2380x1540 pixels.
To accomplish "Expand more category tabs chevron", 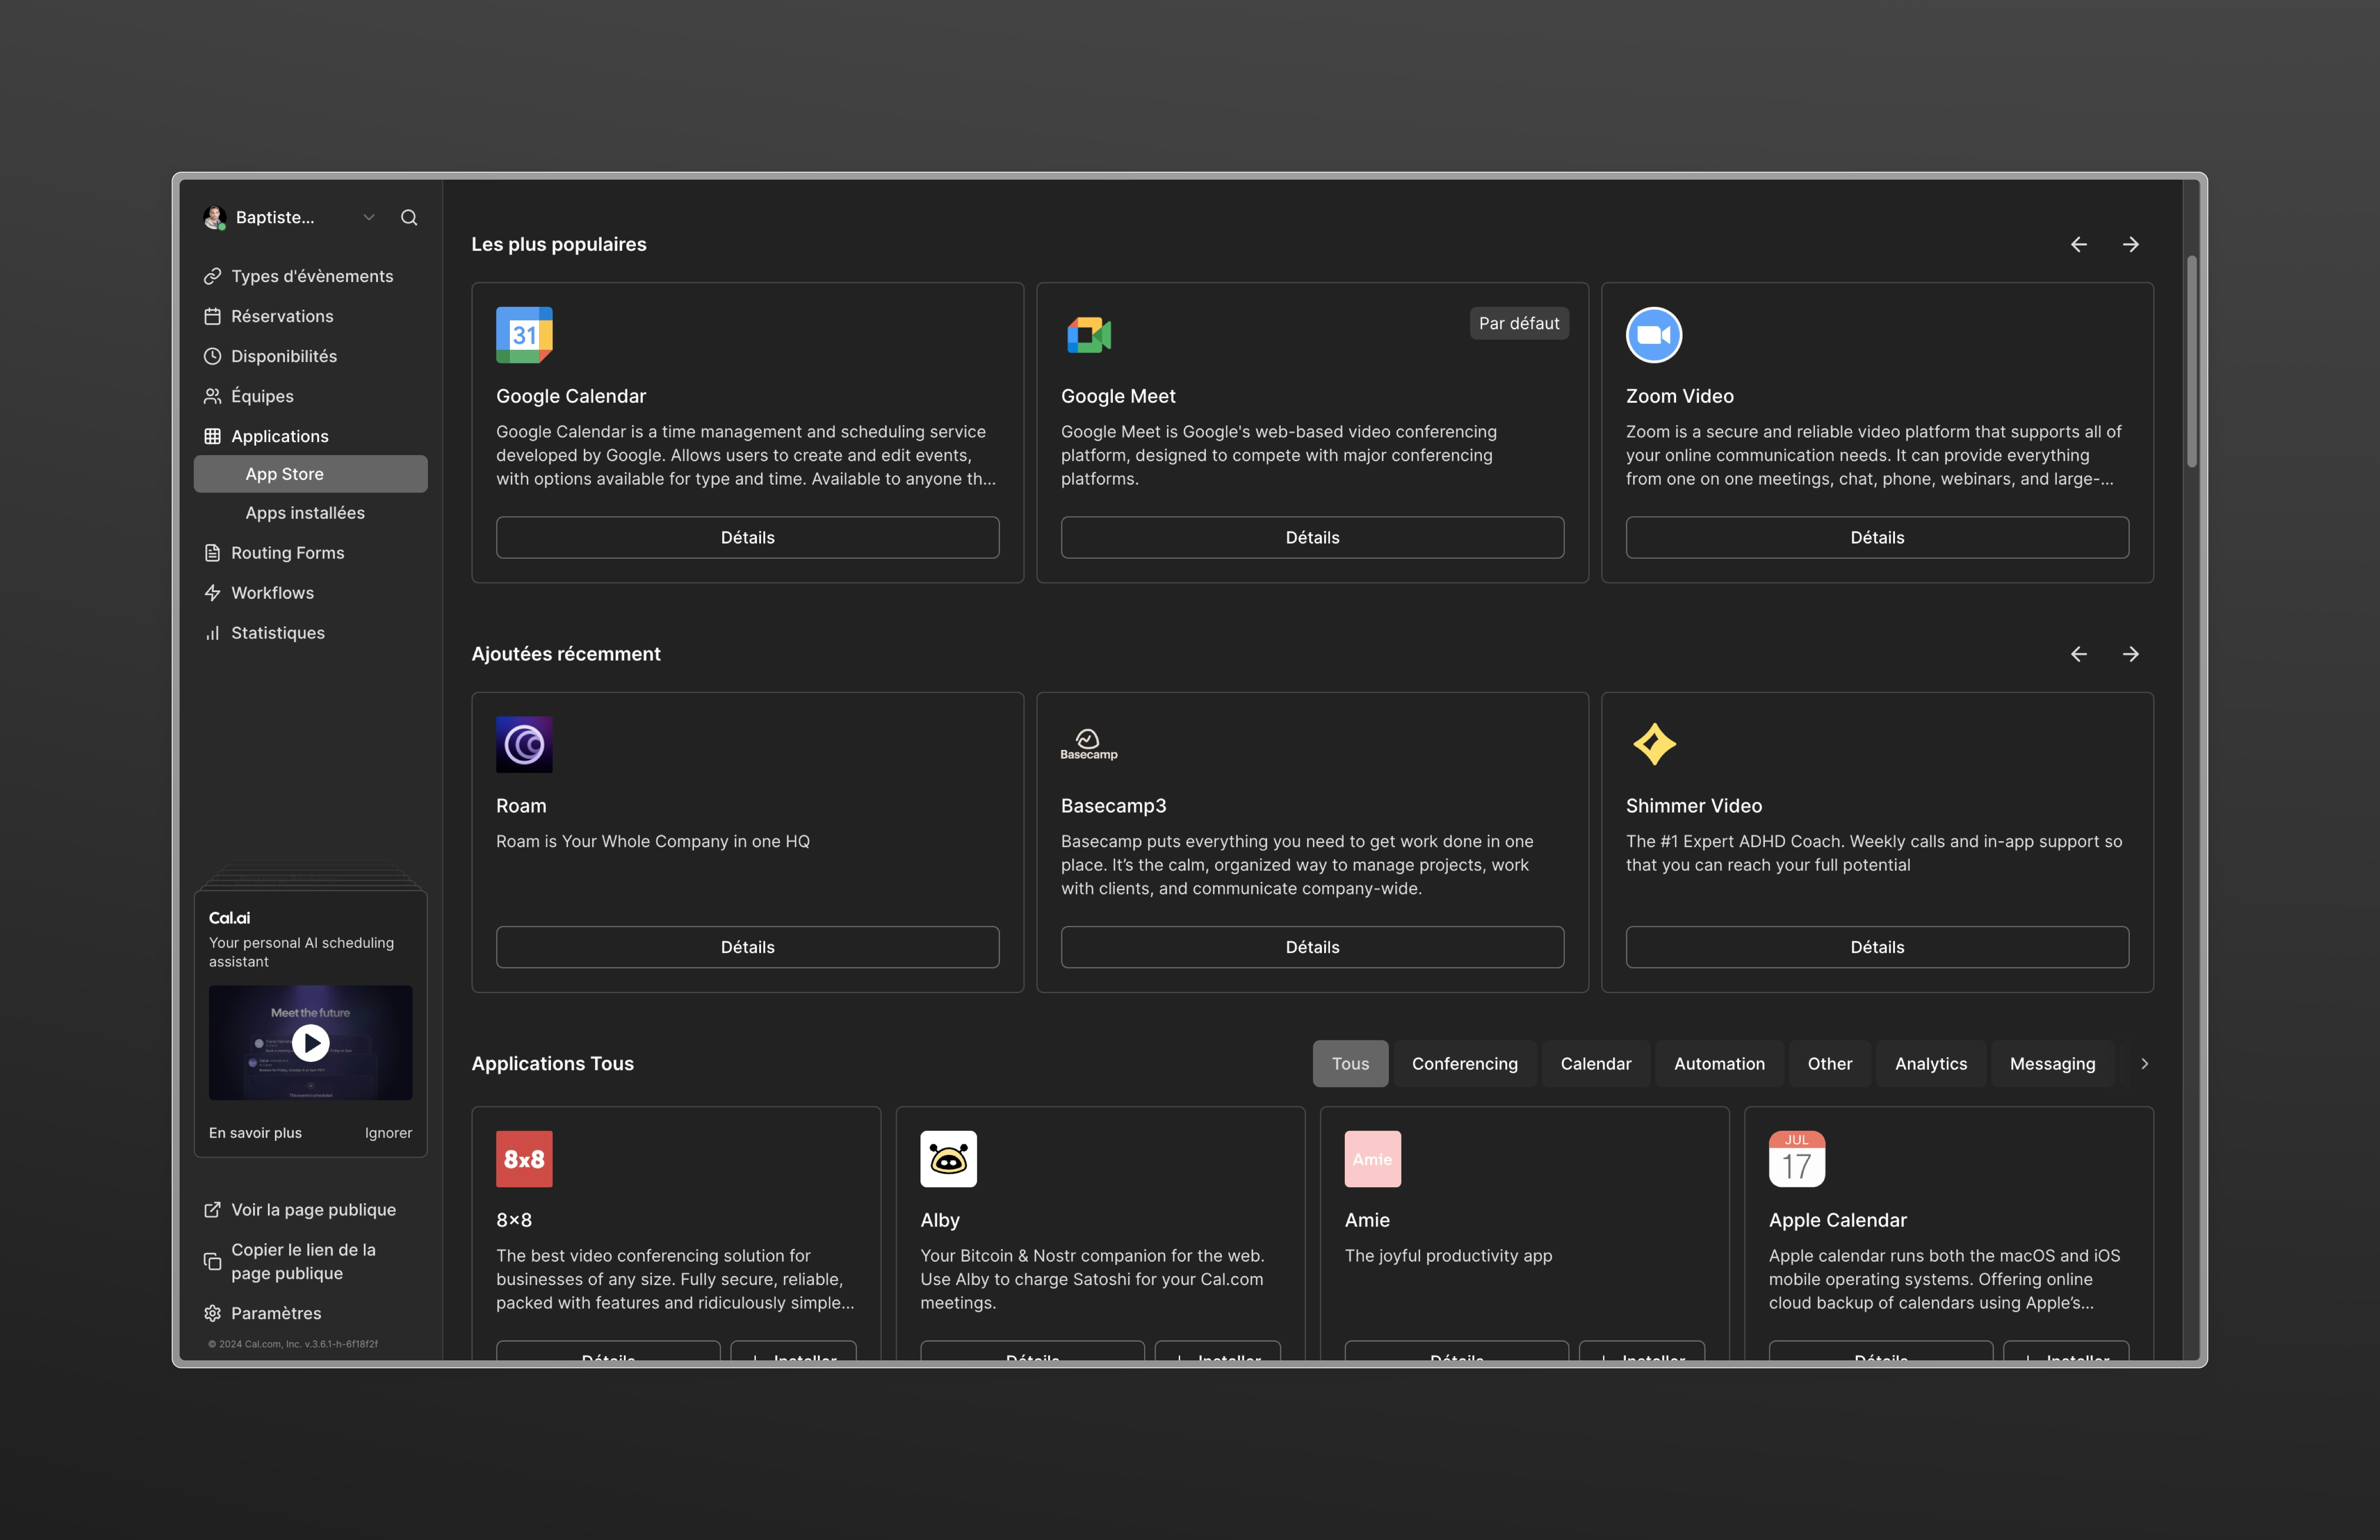I will (x=2144, y=1064).
